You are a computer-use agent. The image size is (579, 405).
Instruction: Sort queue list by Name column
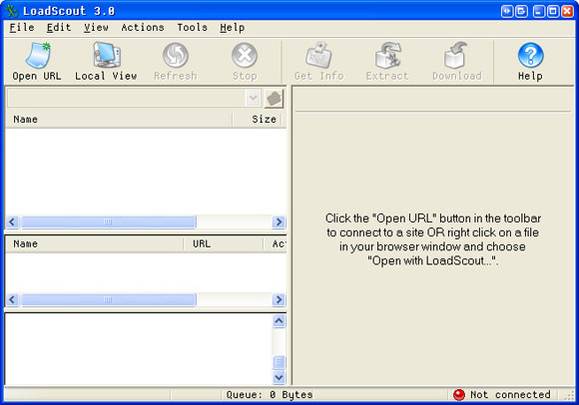95,244
